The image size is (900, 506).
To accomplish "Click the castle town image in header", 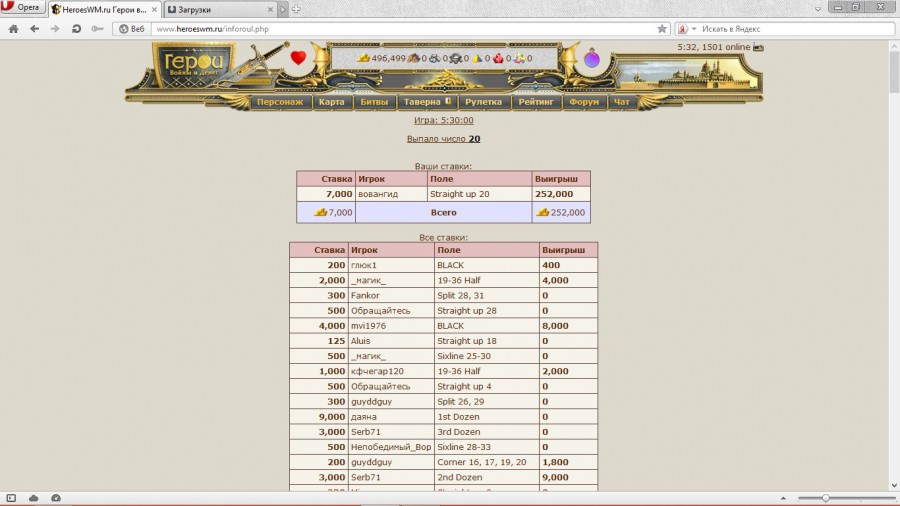I will point(686,75).
